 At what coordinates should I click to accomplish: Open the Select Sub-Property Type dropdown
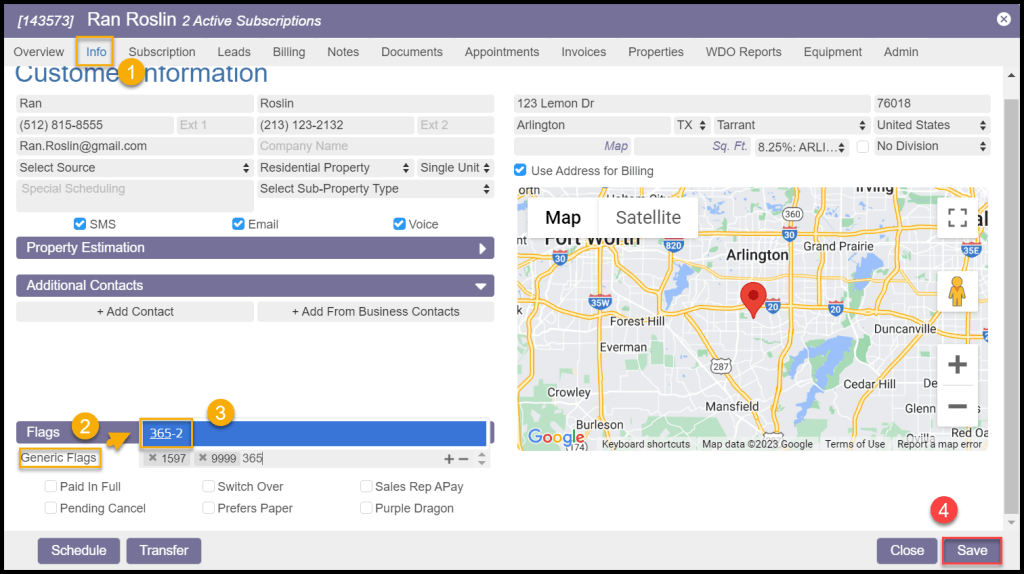[x=375, y=189]
